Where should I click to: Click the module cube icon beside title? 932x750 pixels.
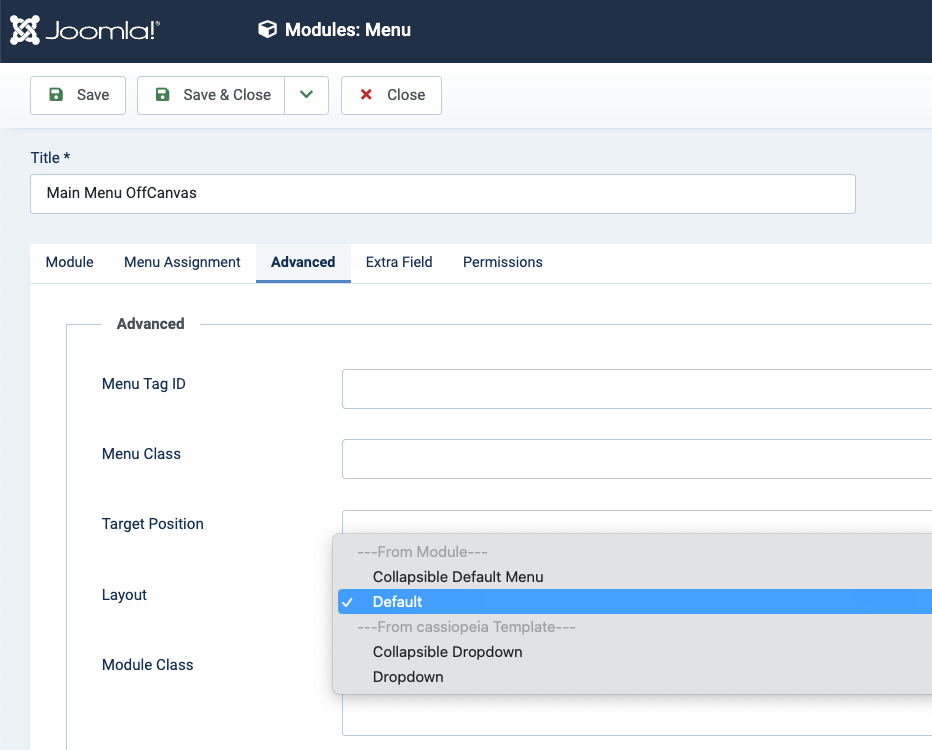pyautogui.click(x=267, y=30)
